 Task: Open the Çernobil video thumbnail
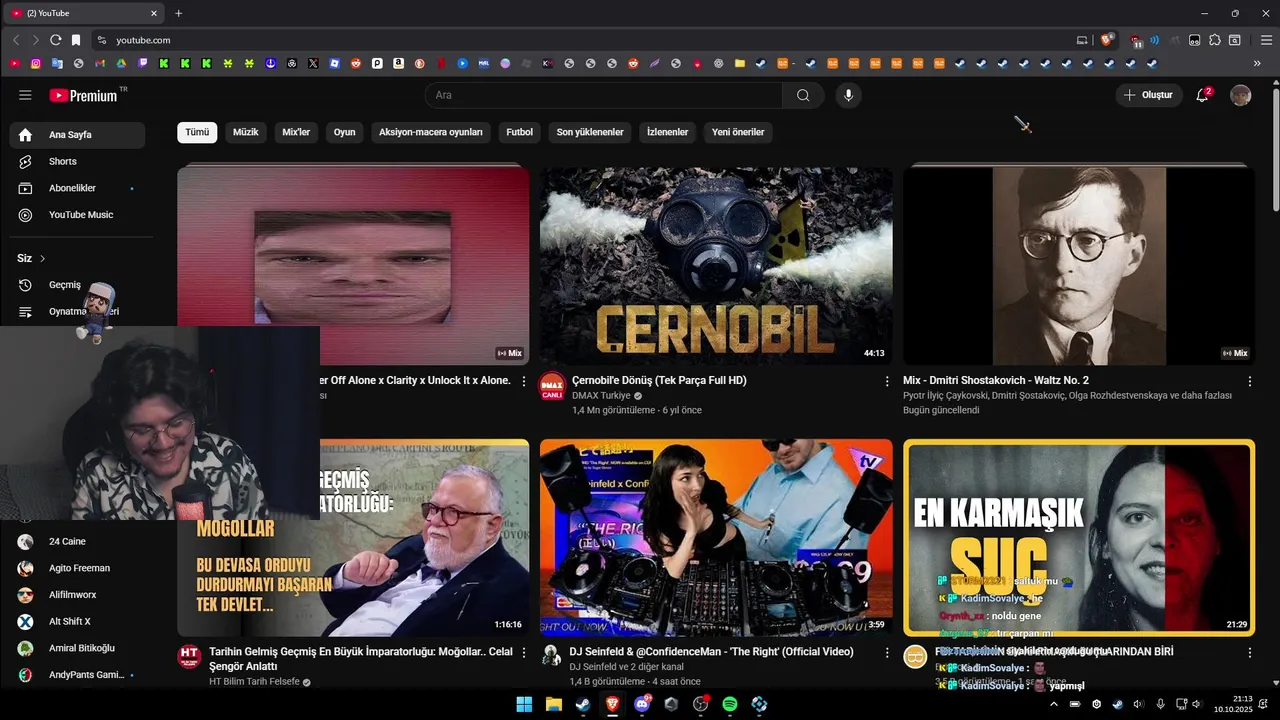[716, 265]
